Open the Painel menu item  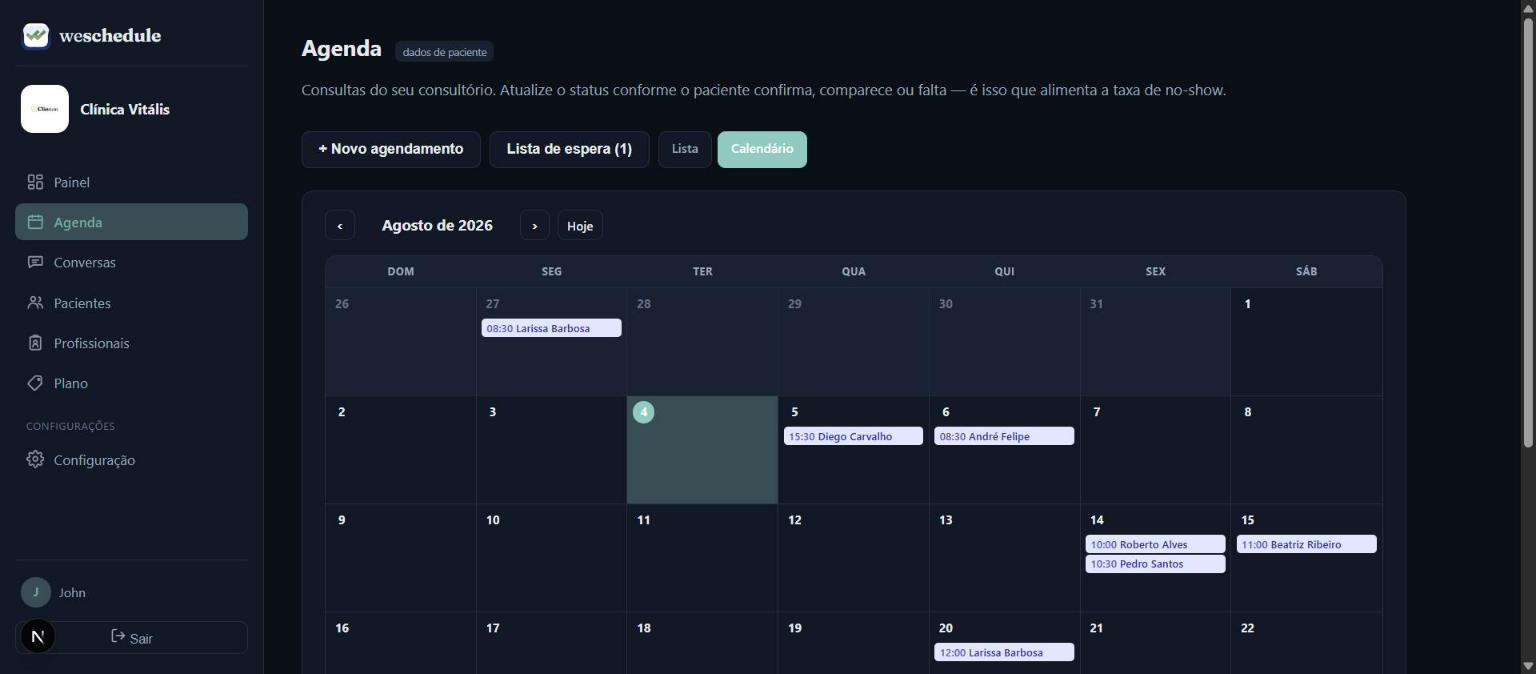tap(131, 182)
